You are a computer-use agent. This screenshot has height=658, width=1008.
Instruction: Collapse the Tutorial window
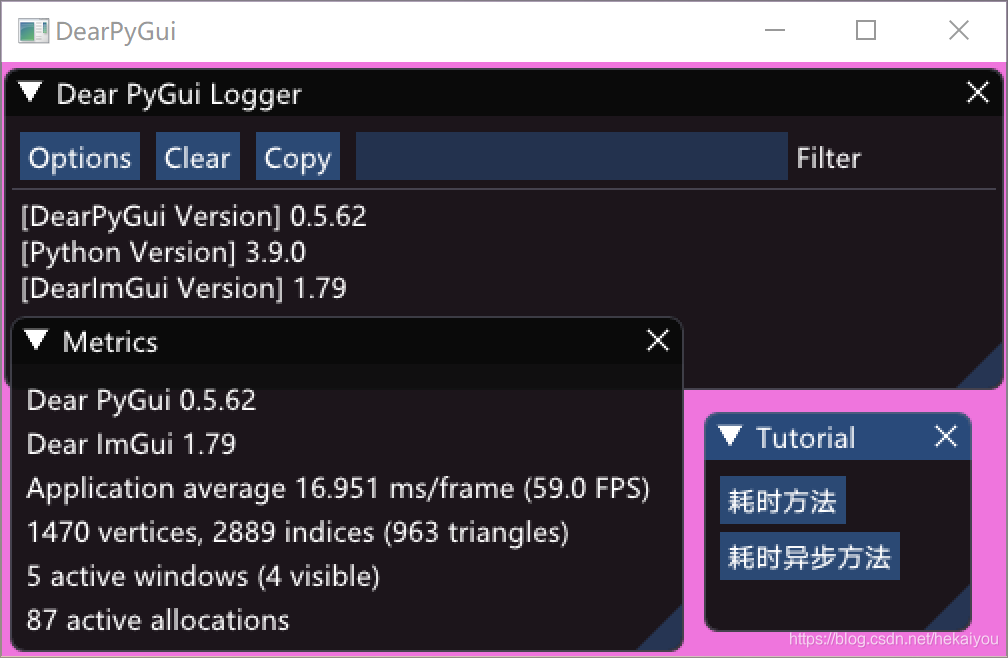click(730, 436)
